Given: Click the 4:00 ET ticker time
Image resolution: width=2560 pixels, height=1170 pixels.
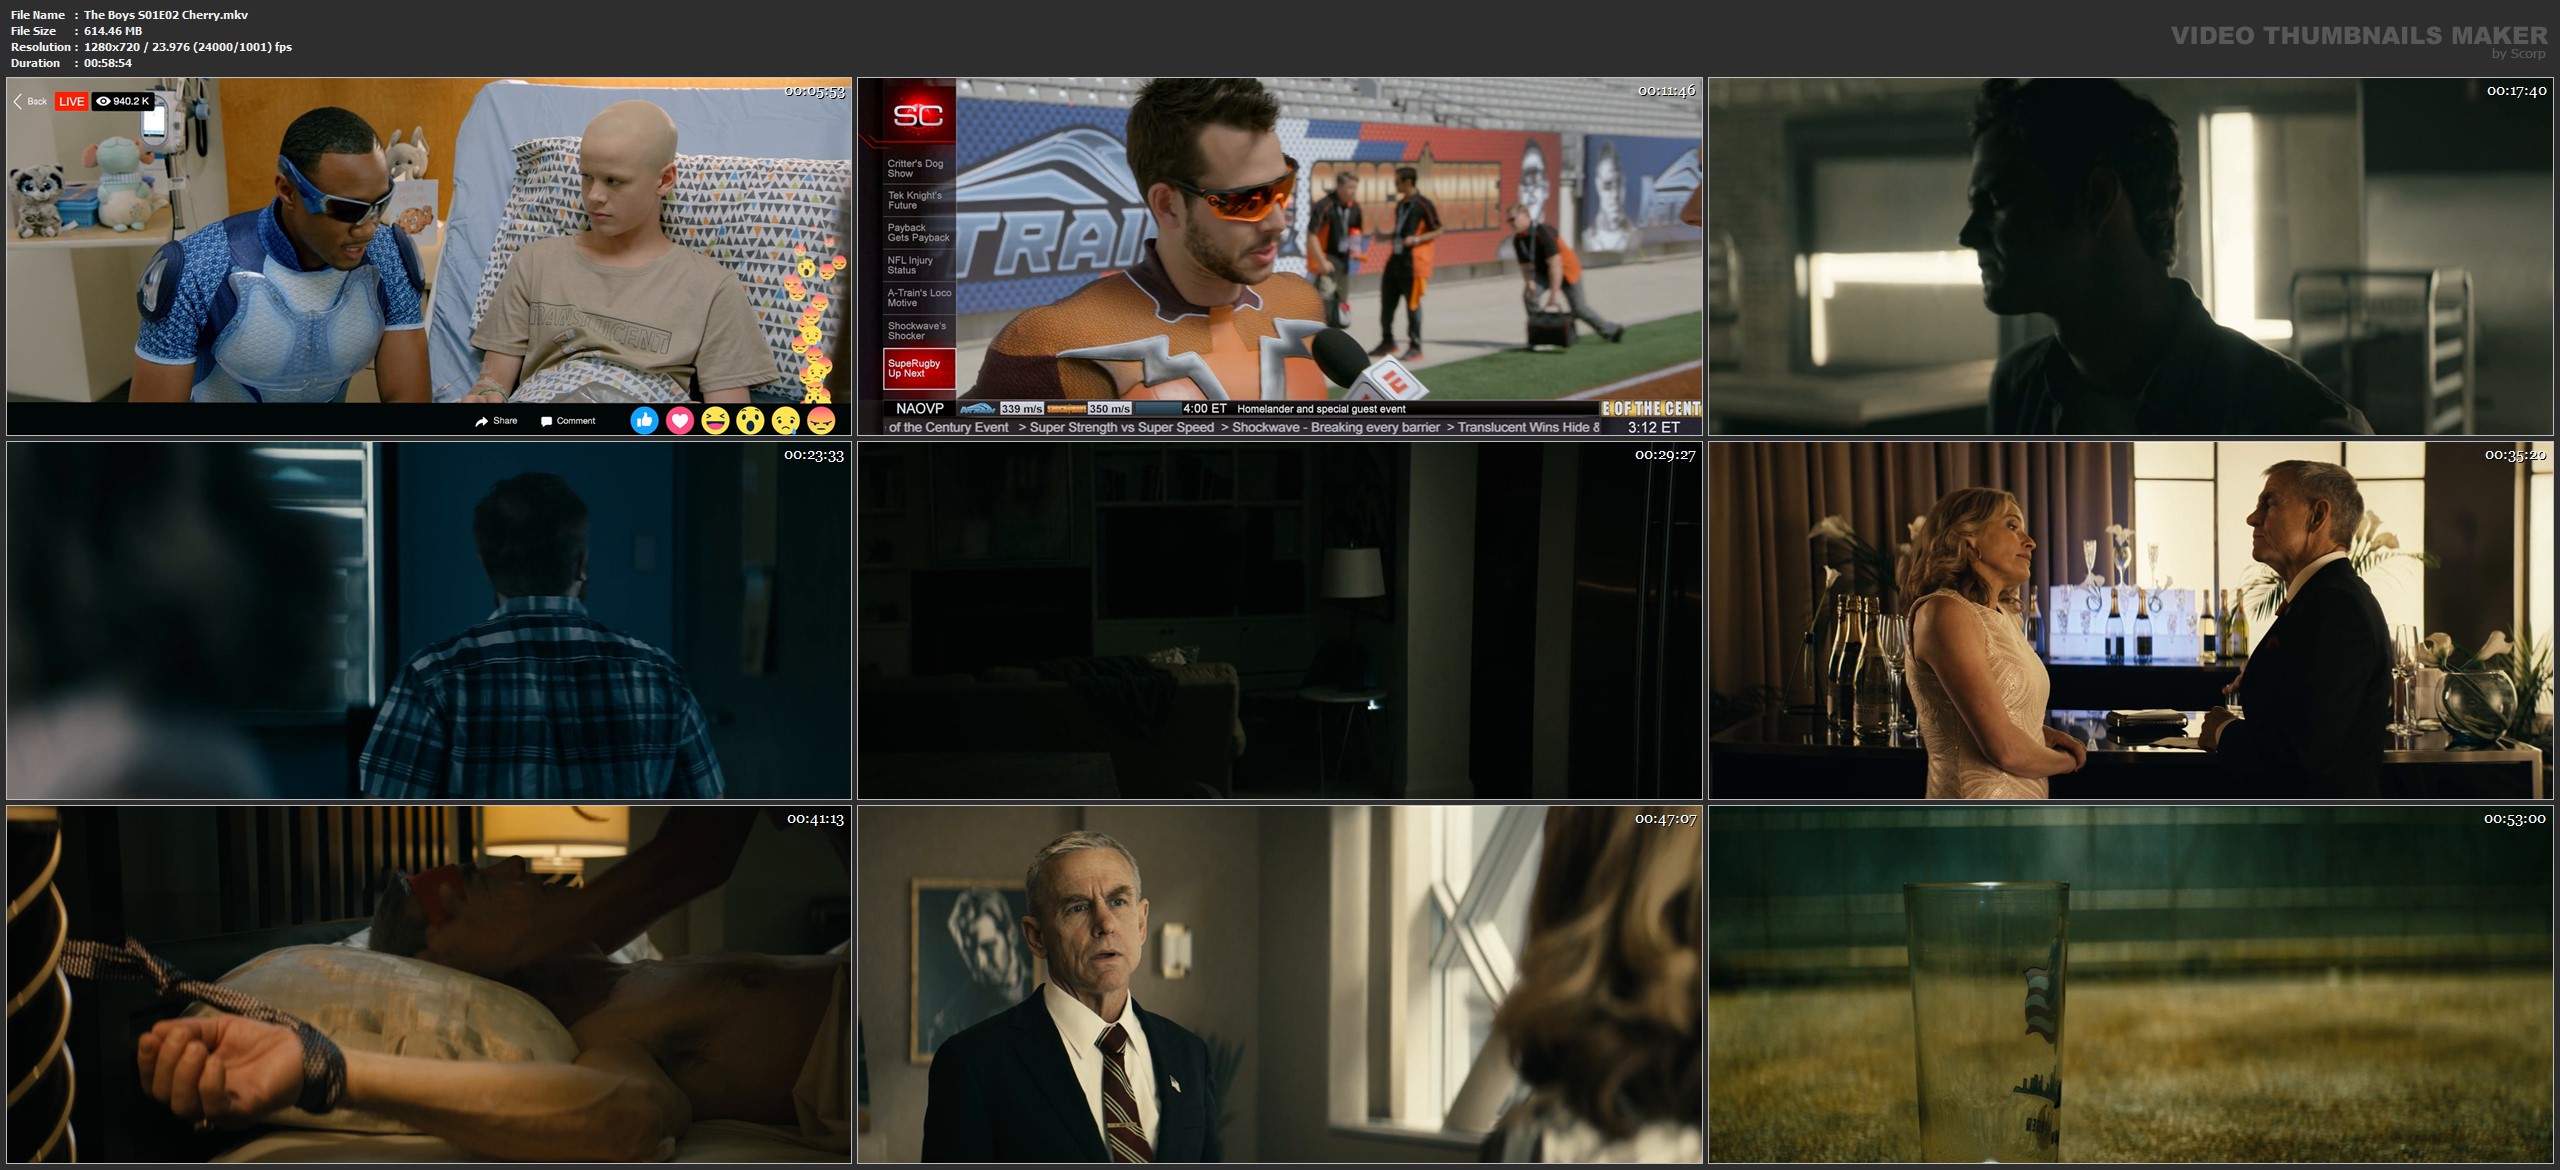Looking at the screenshot, I should pos(1204,408).
